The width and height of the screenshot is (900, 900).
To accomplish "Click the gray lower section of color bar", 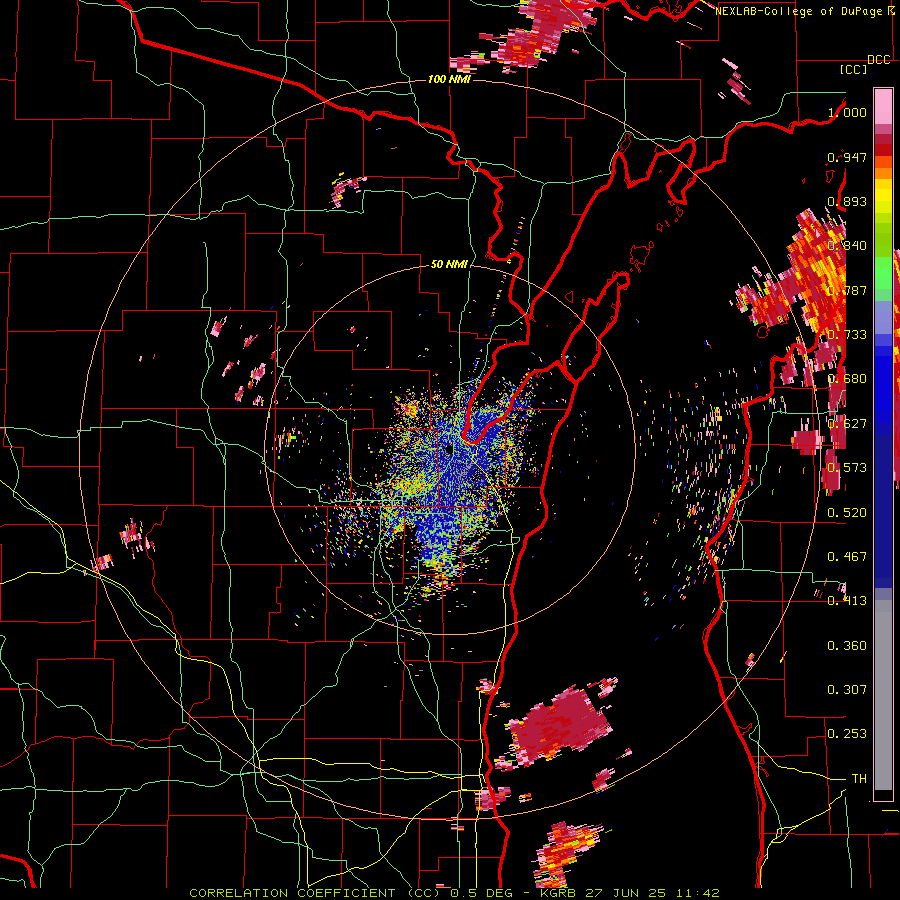I will 883,695.
